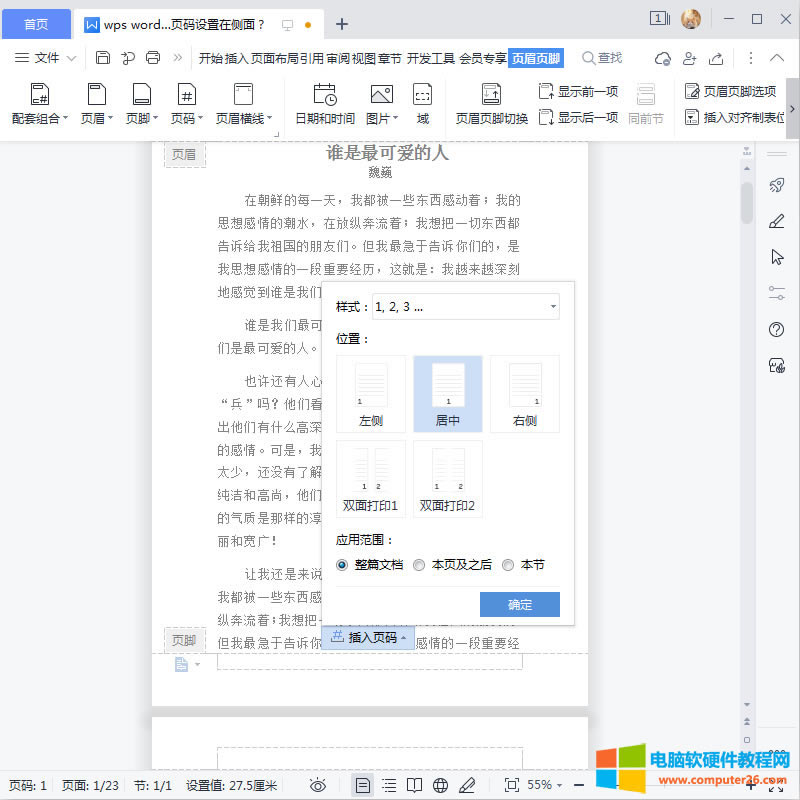Screen dimensions: 800x800
Task: Click the help question mark icon in sidebar
Action: pyautogui.click(x=776, y=330)
